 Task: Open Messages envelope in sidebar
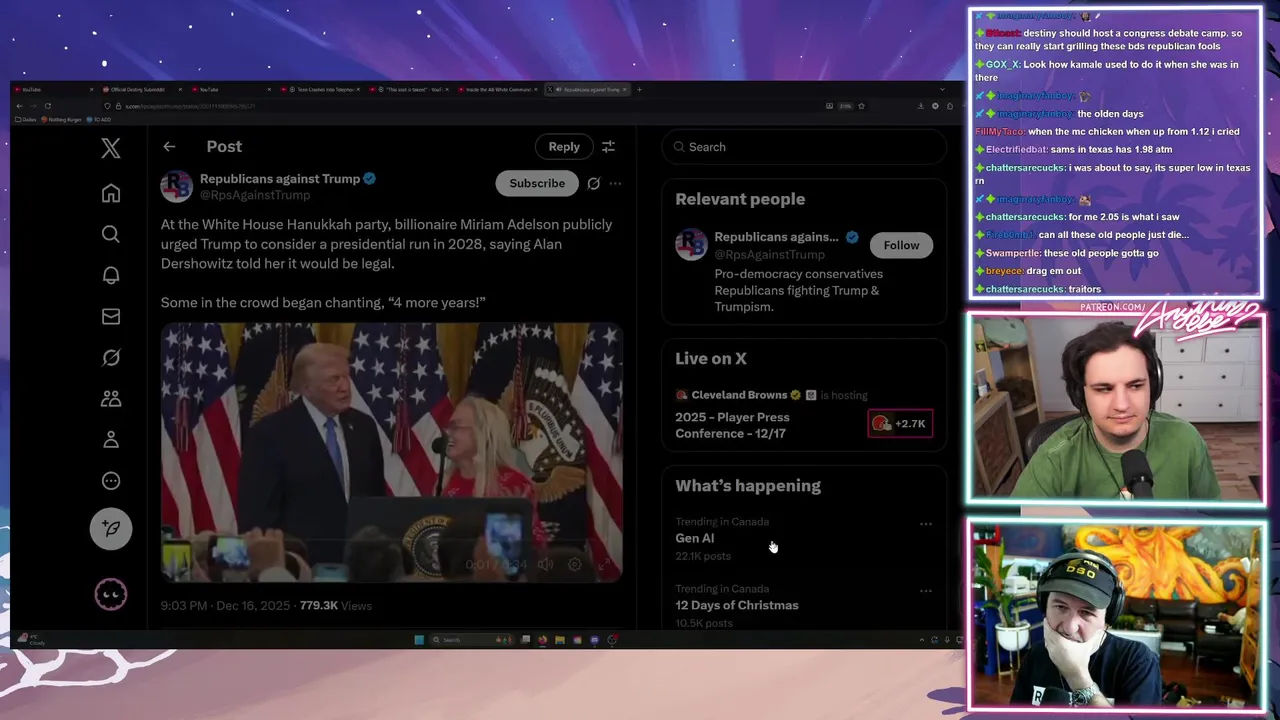click(x=111, y=316)
